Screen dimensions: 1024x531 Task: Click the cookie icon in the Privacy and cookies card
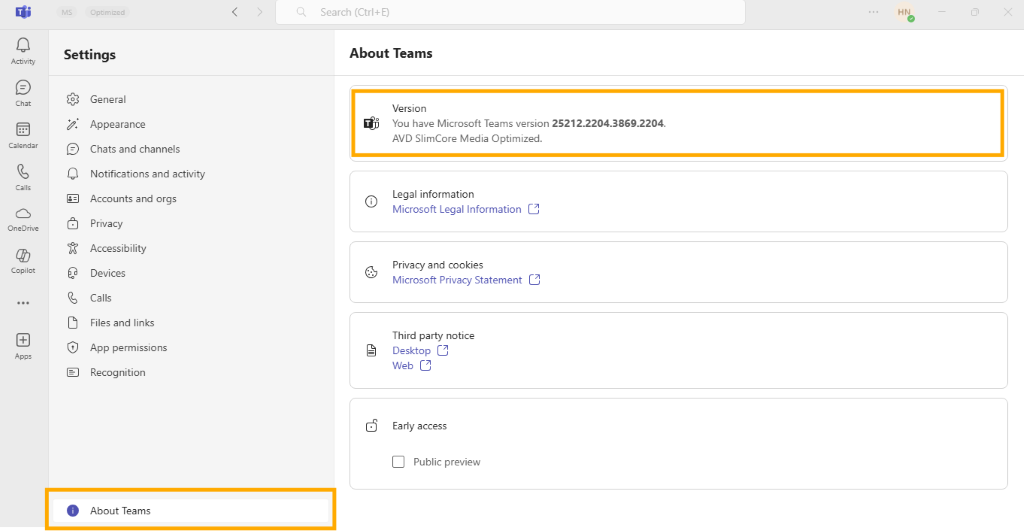coord(371,272)
